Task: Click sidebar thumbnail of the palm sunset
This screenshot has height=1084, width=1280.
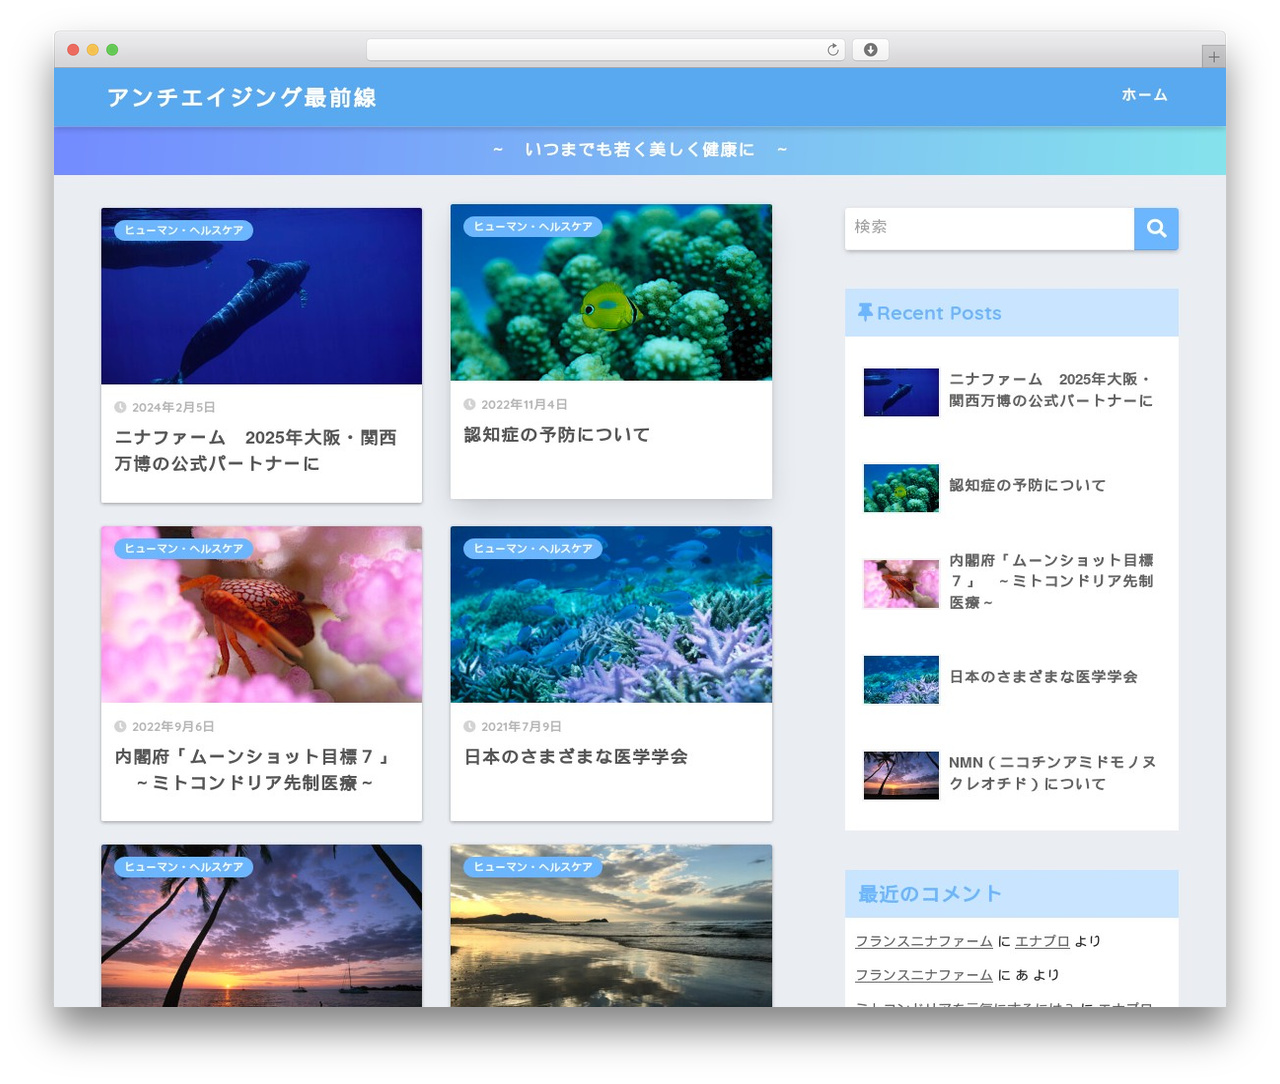Action: [x=901, y=775]
